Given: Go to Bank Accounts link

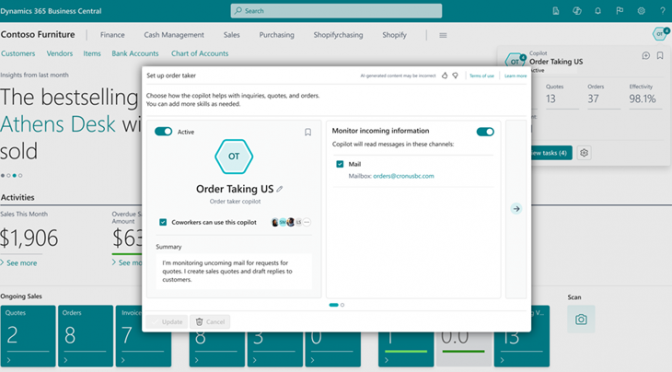Looking at the screenshot, I should coord(135,54).
